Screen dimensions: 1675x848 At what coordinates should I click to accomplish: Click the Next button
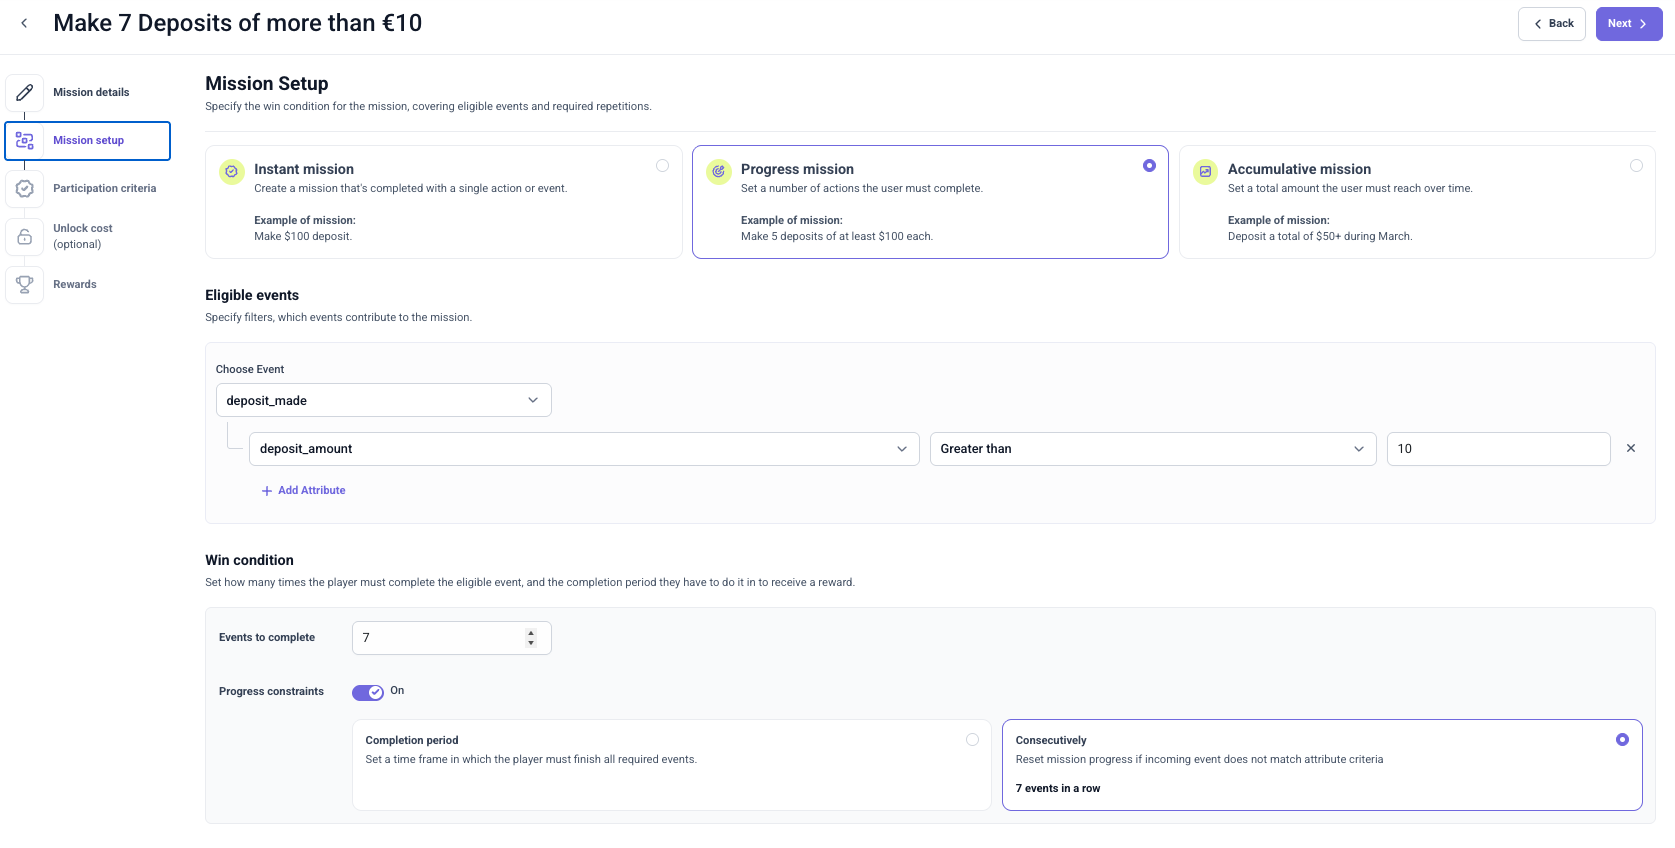click(x=1629, y=24)
